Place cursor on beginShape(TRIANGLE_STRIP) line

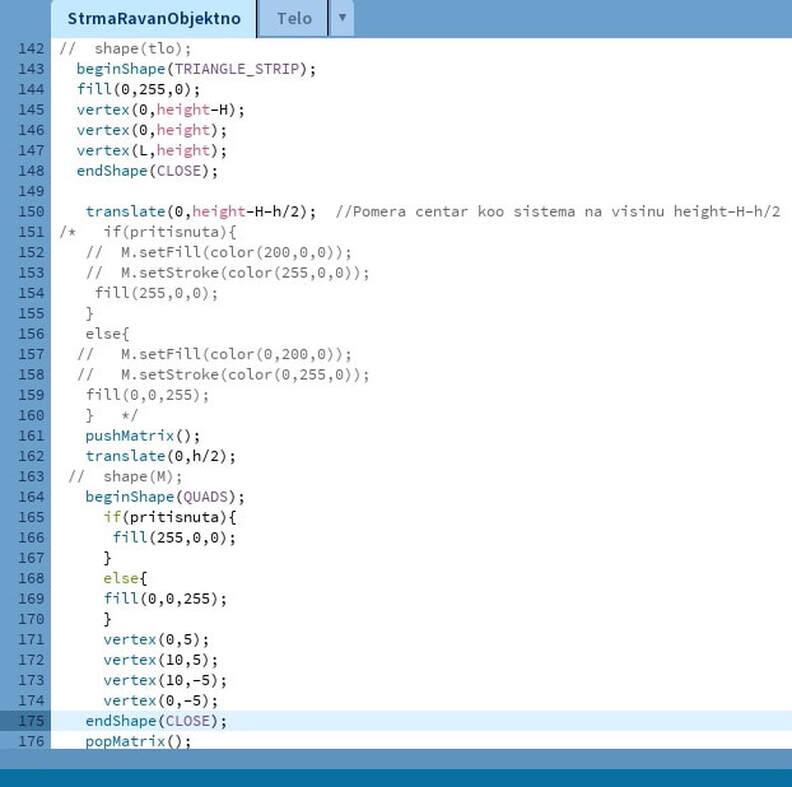[196, 69]
